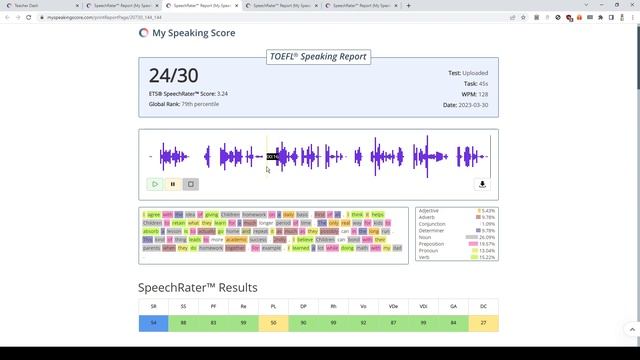
Task: Download the audio recording
Action: (482, 184)
